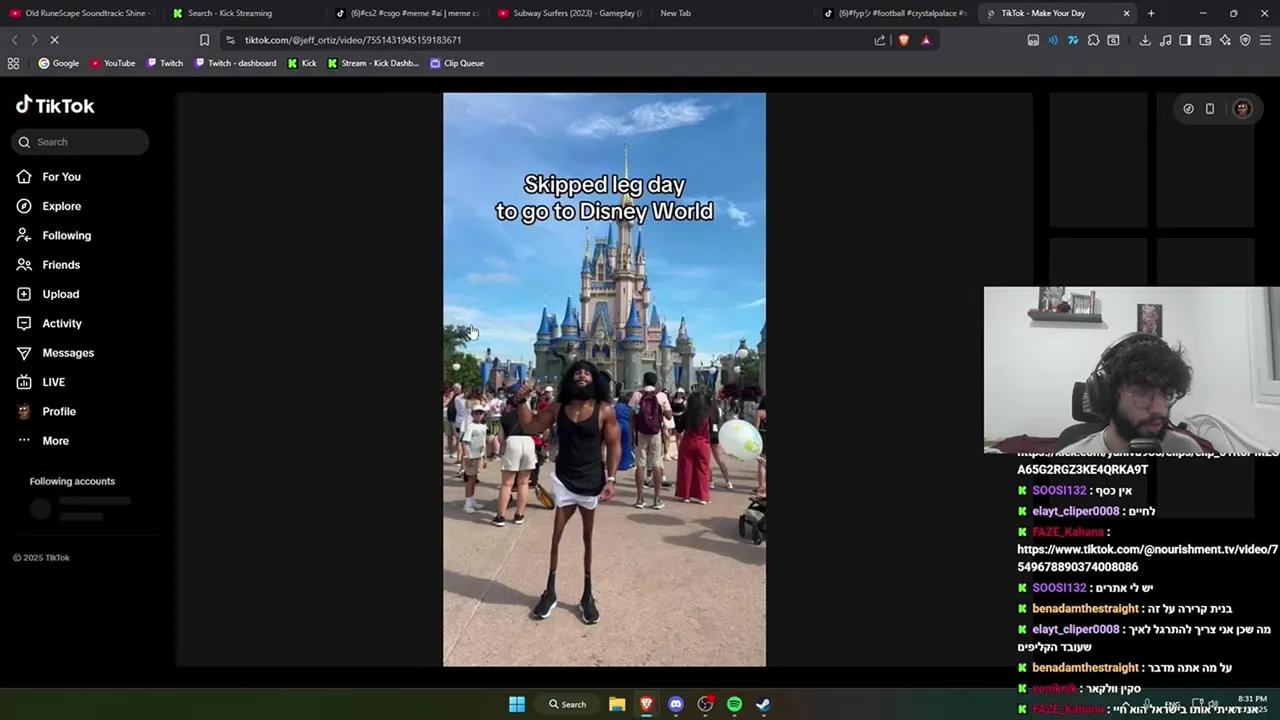The height and width of the screenshot is (720, 1280).
Task: Open Friends in TikTok sidebar
Action: click(x=48, y=265)
